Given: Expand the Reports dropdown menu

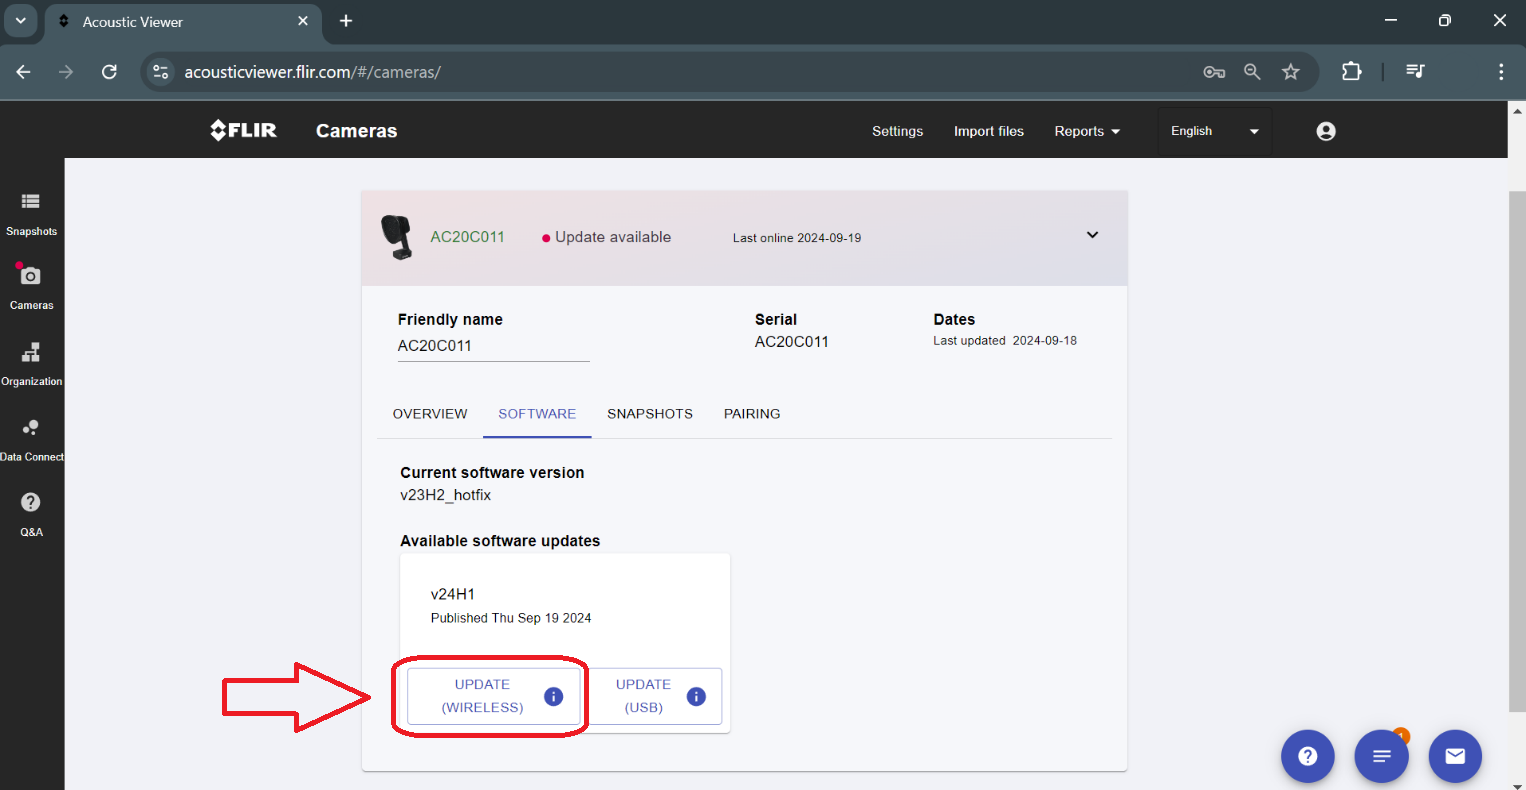Looking at the screenshot, I should point(1087,131).
